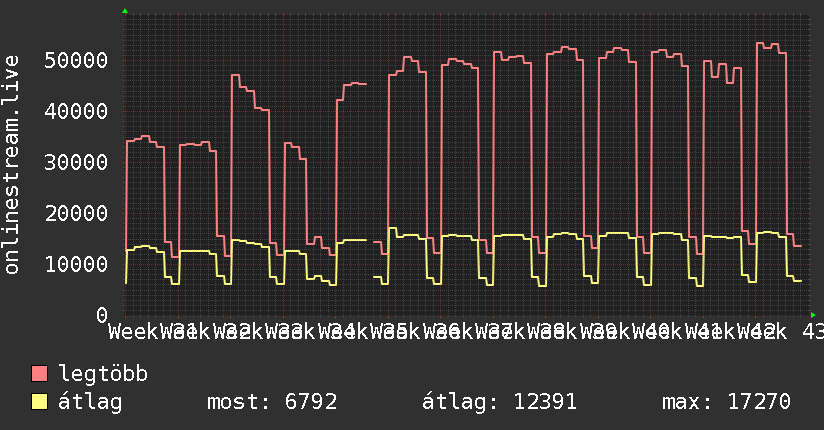Image resolution: width=824 pixels, height=430 pixels.
Task: Click the 43 label ending the x-axis
Action: click(813, 332)
